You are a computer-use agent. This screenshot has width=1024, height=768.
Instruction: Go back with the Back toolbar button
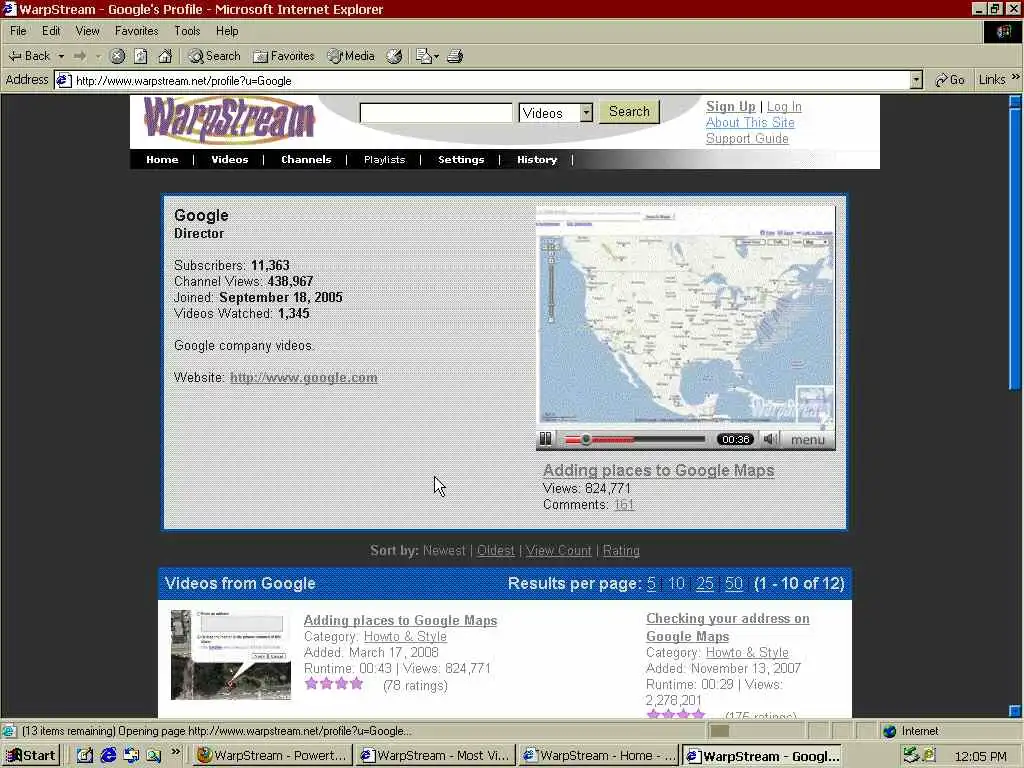point(29,56)
